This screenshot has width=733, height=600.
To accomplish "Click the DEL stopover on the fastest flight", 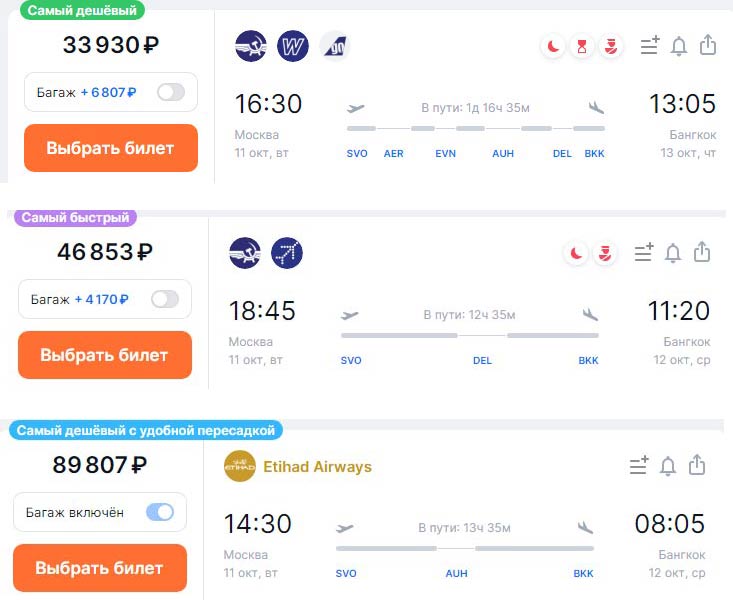I will 482,361.
